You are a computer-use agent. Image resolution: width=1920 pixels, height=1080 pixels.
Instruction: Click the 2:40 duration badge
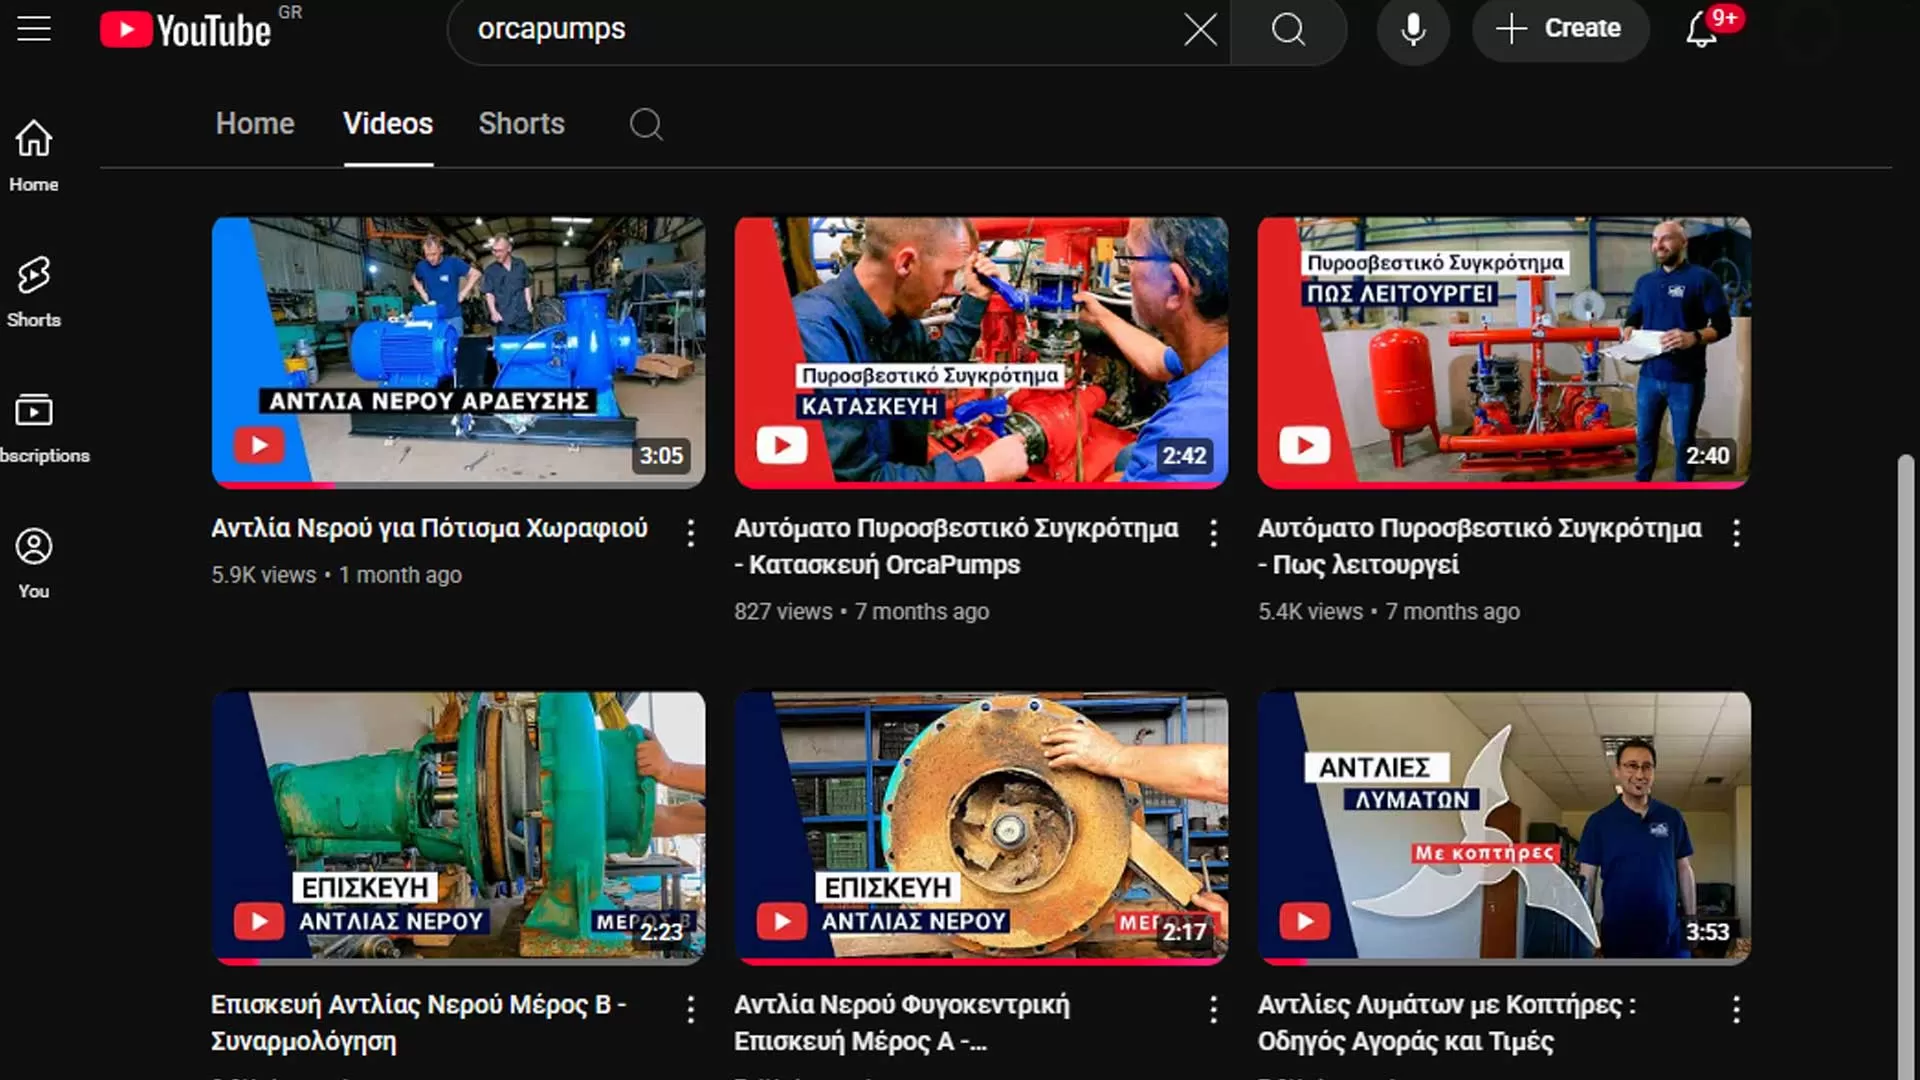point(1707,456)
